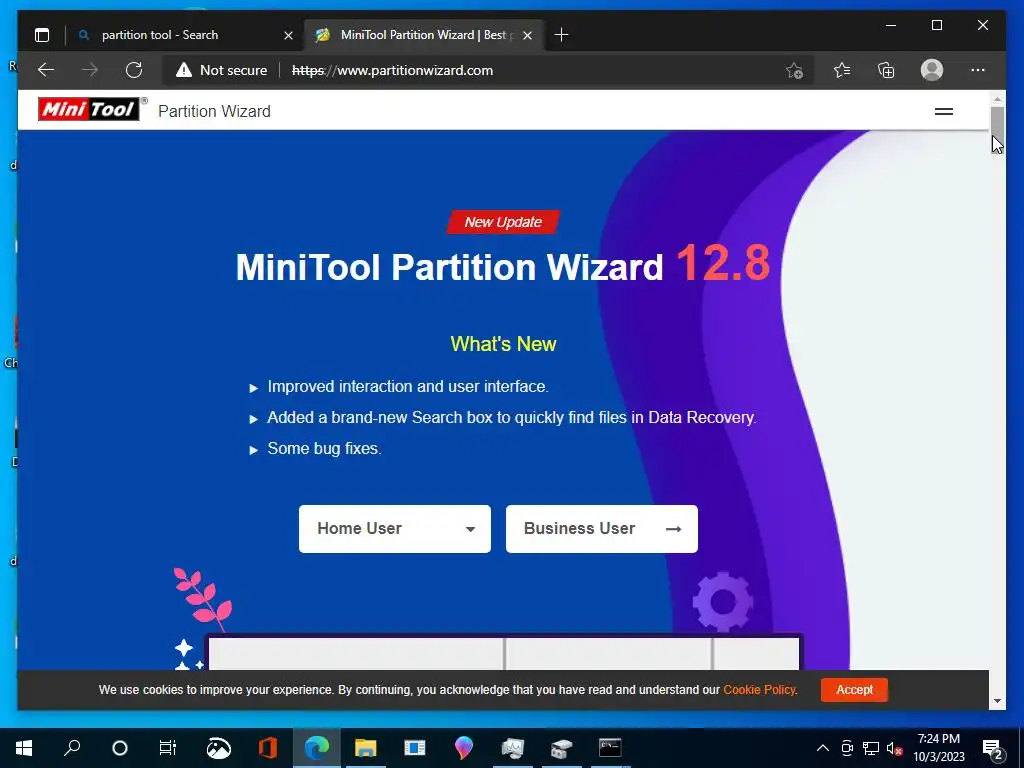
Task: Open the Photos-like app in the taskbar
Action: 219,748
